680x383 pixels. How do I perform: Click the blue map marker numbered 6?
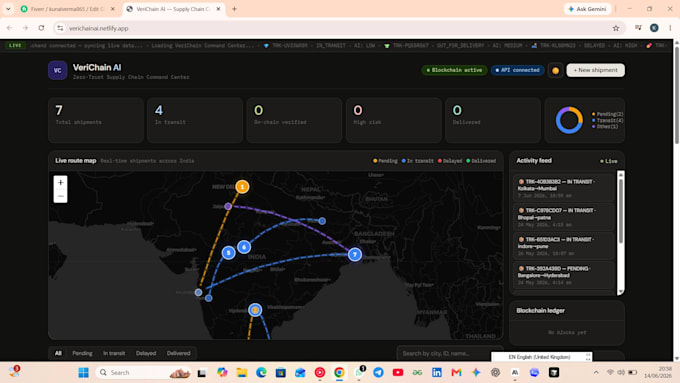click(244, 247)
